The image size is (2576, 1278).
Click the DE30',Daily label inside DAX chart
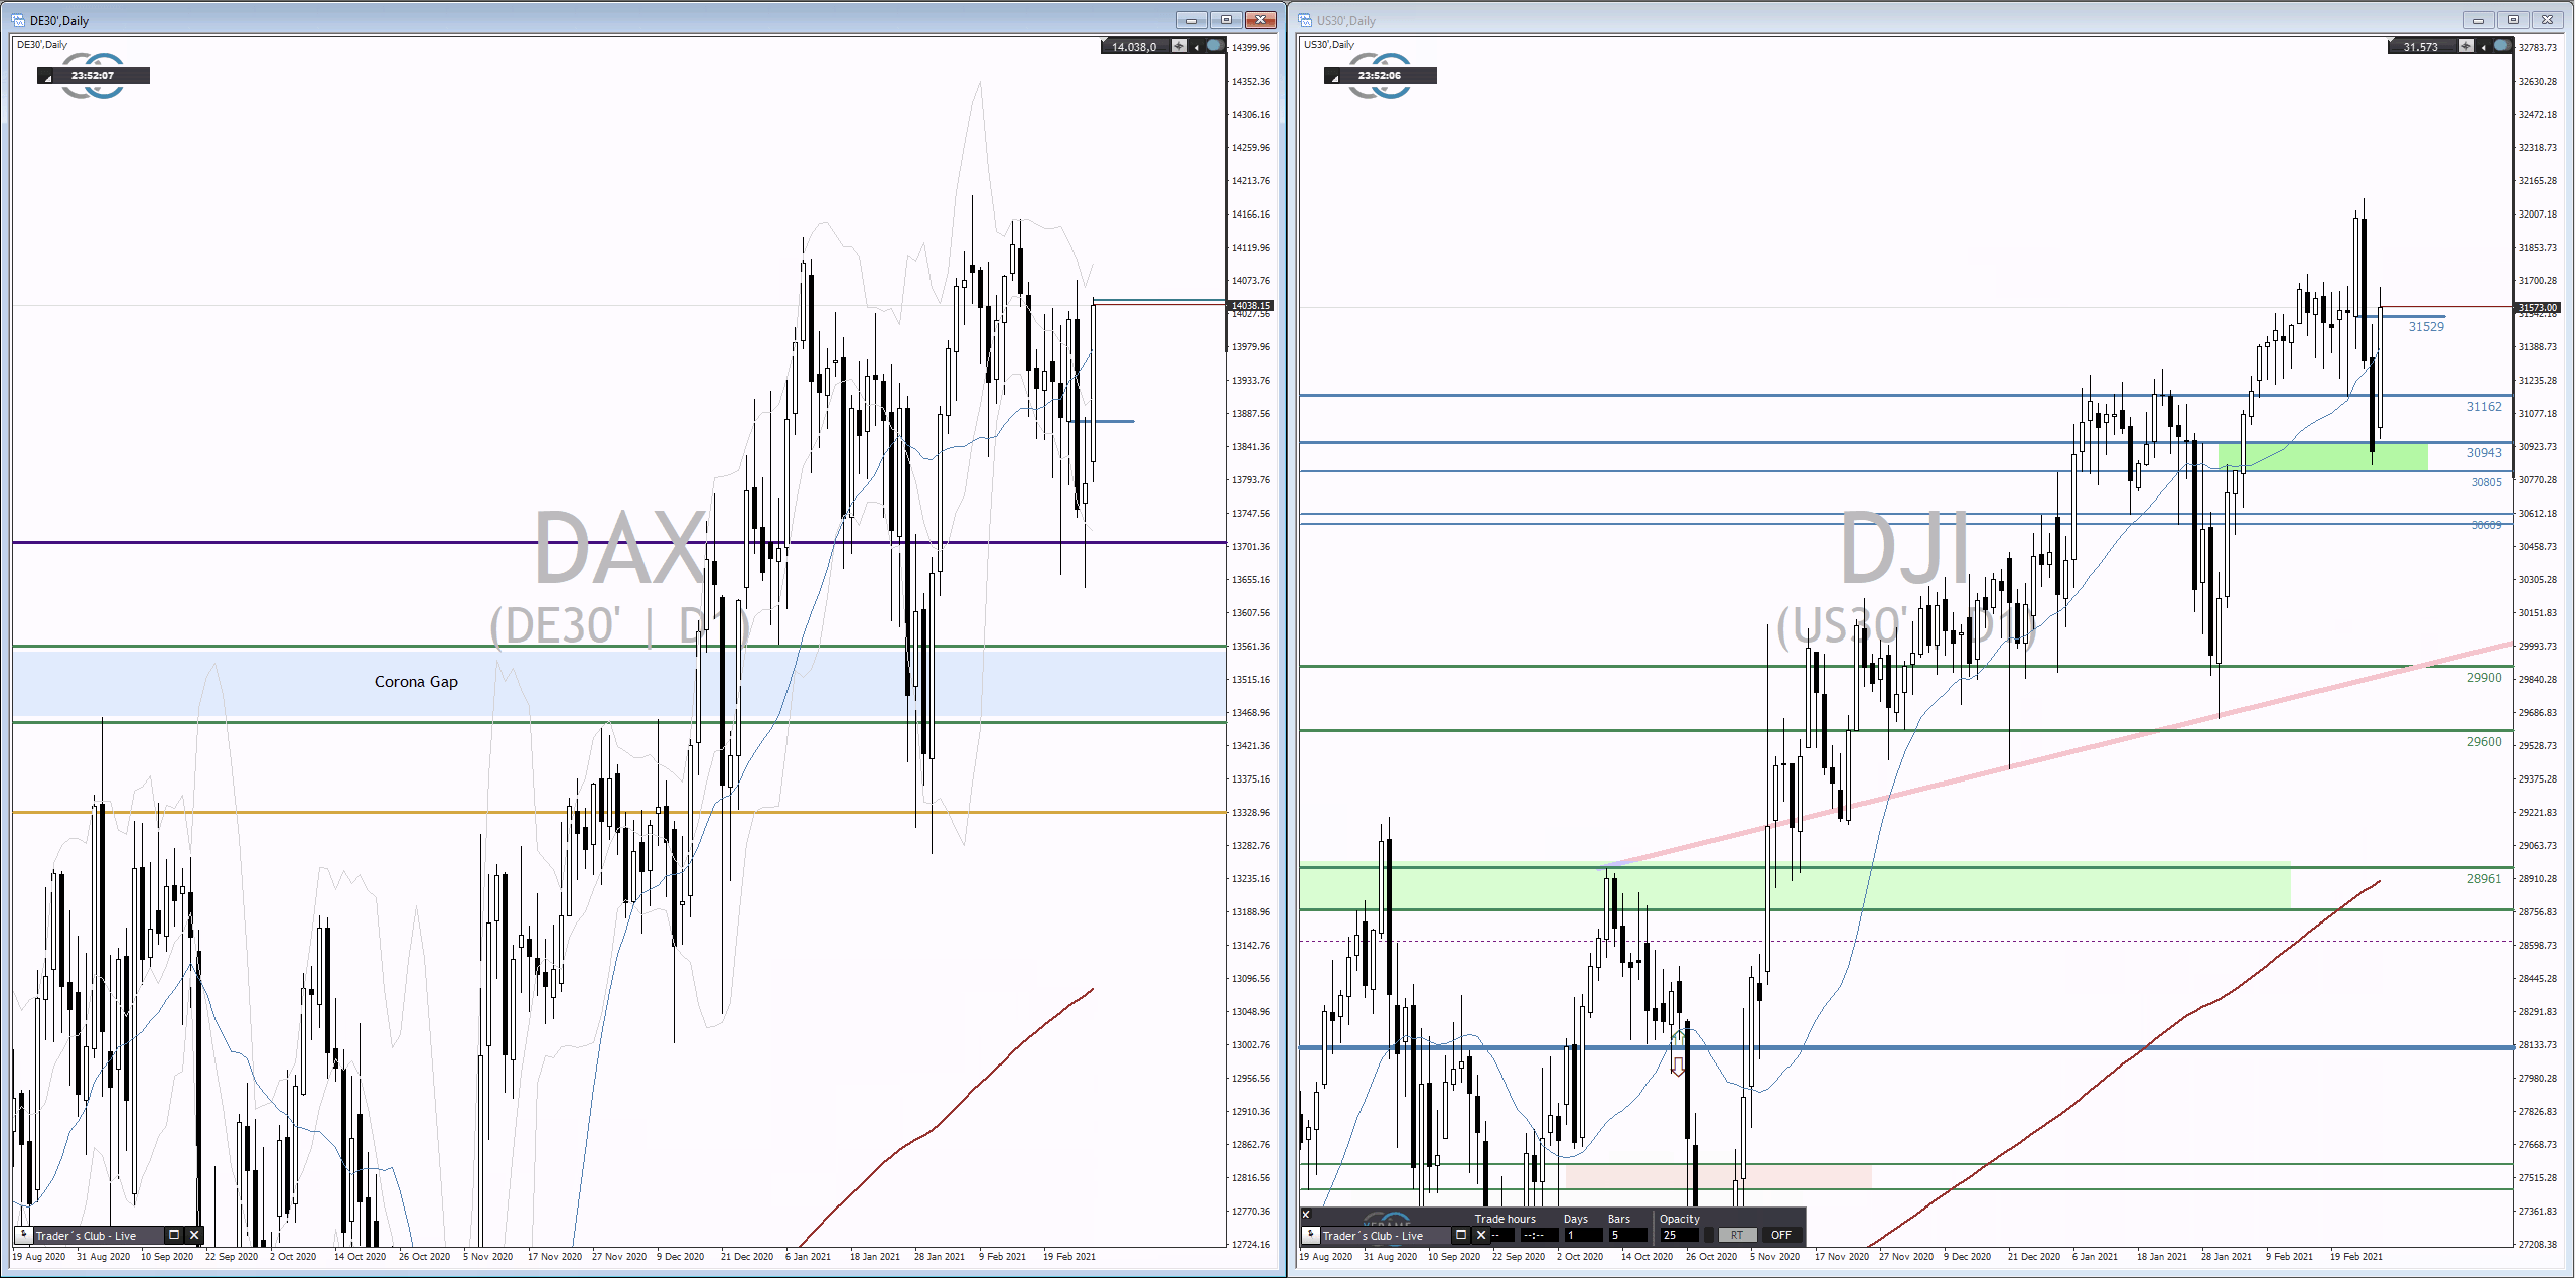point(42,45)
